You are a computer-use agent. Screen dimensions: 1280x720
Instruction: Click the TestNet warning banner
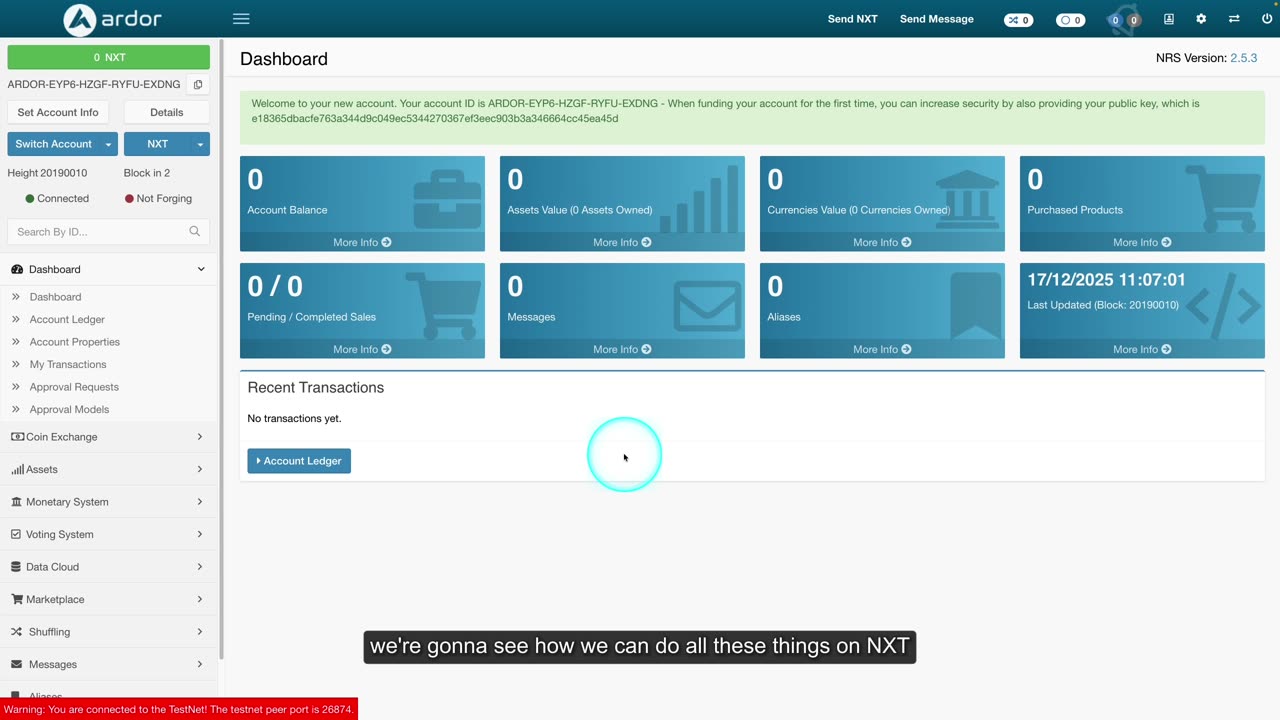pos(179,709)
